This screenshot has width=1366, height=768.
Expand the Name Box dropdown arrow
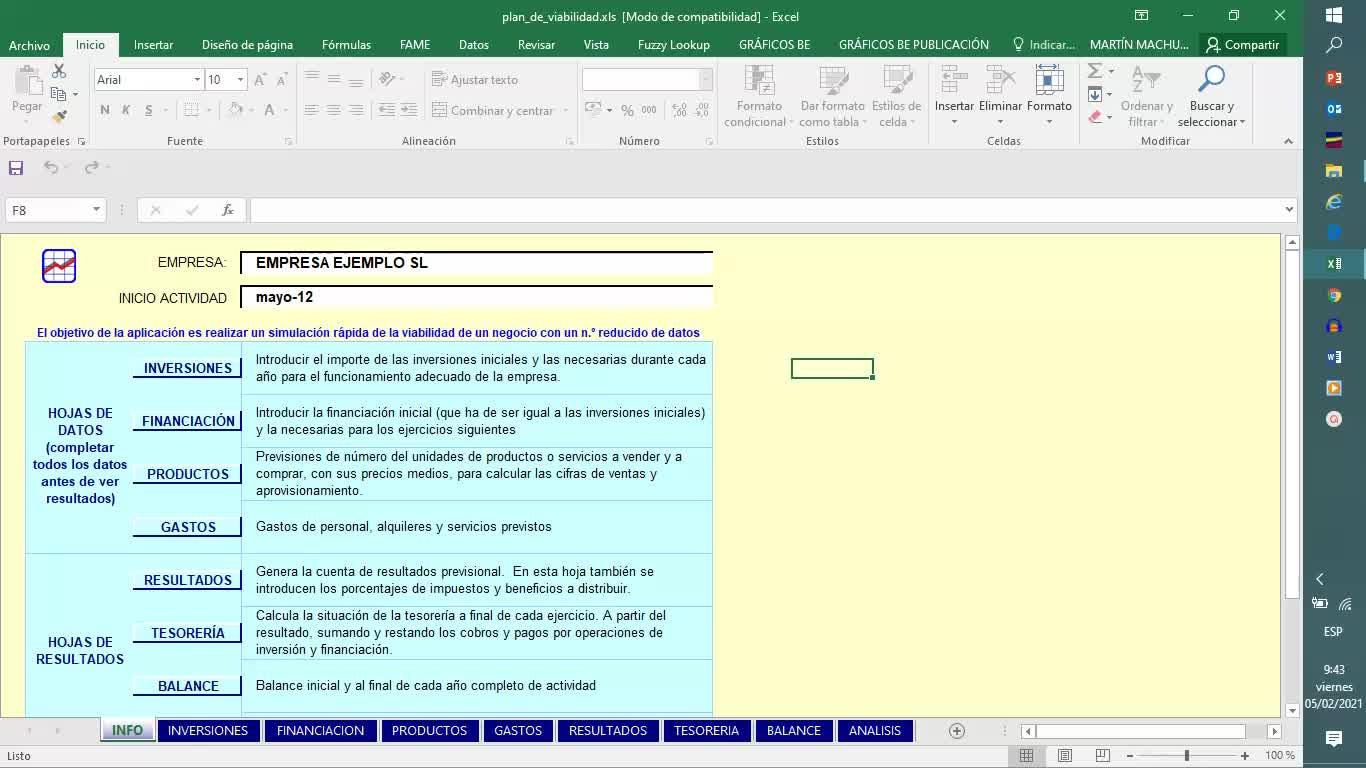point(96,210)
